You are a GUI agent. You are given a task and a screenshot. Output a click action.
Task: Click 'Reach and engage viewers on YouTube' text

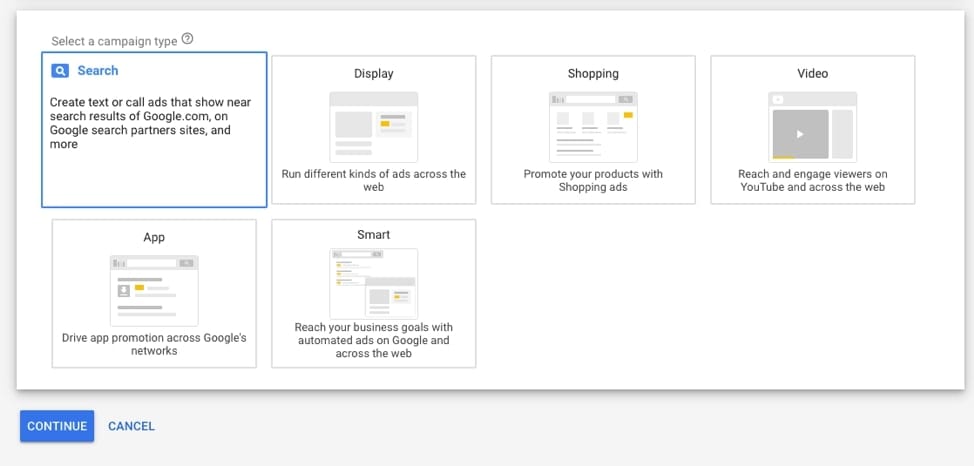(x=812, y=180)
